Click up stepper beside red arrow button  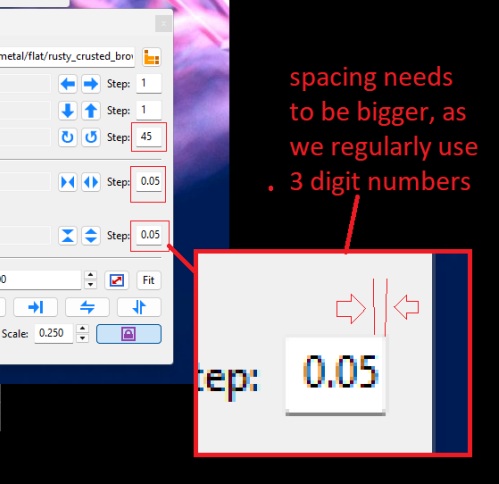click(x=90, y=275)
